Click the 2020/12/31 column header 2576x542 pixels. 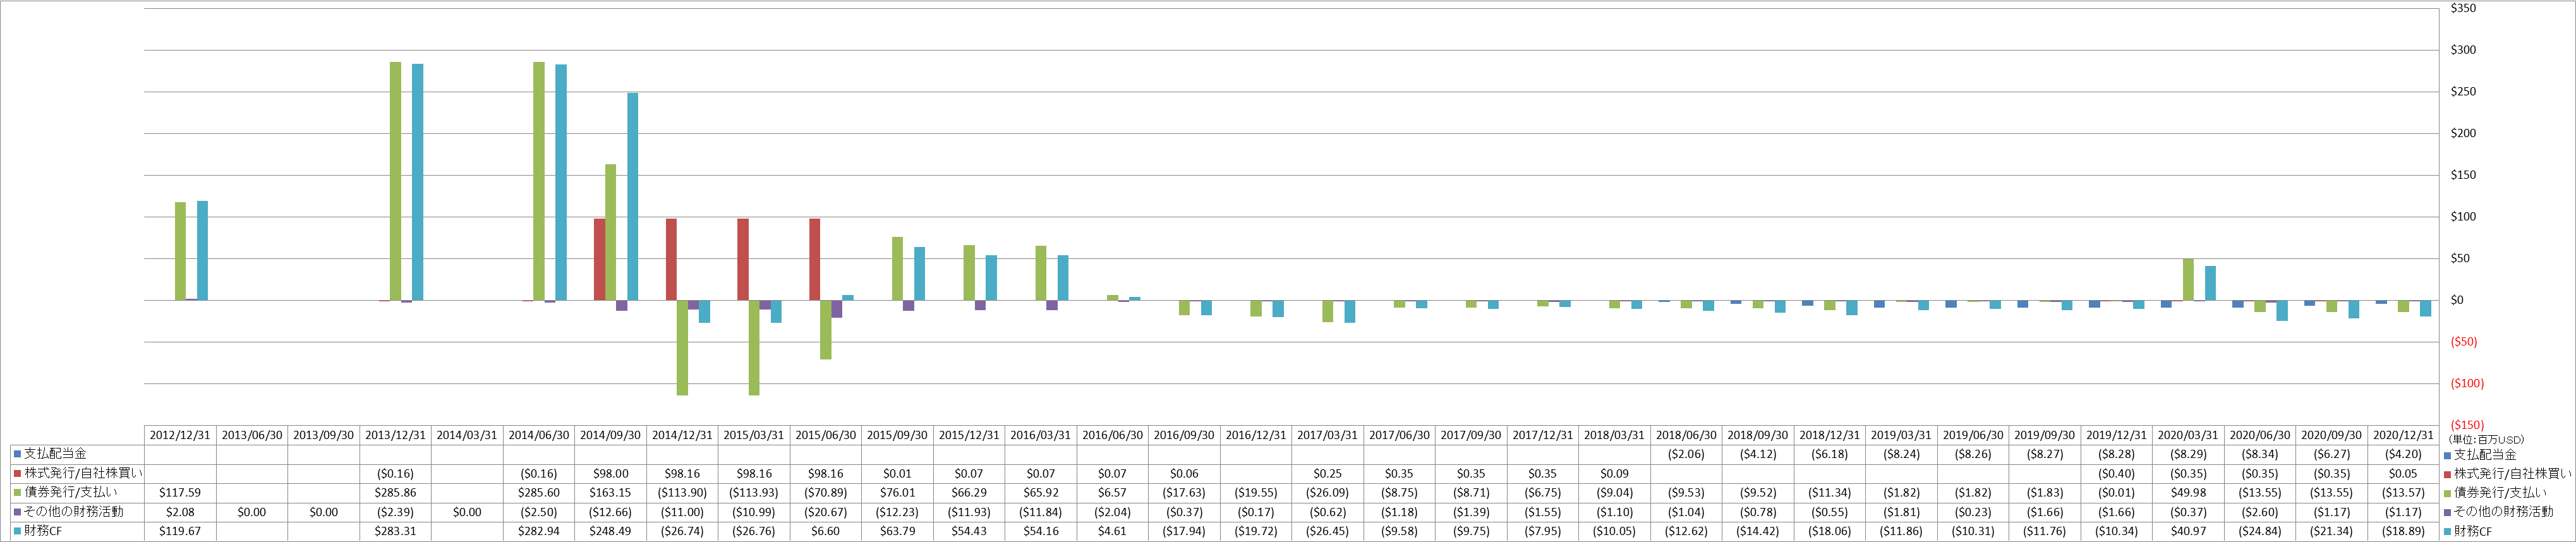tap(2403, 435)
